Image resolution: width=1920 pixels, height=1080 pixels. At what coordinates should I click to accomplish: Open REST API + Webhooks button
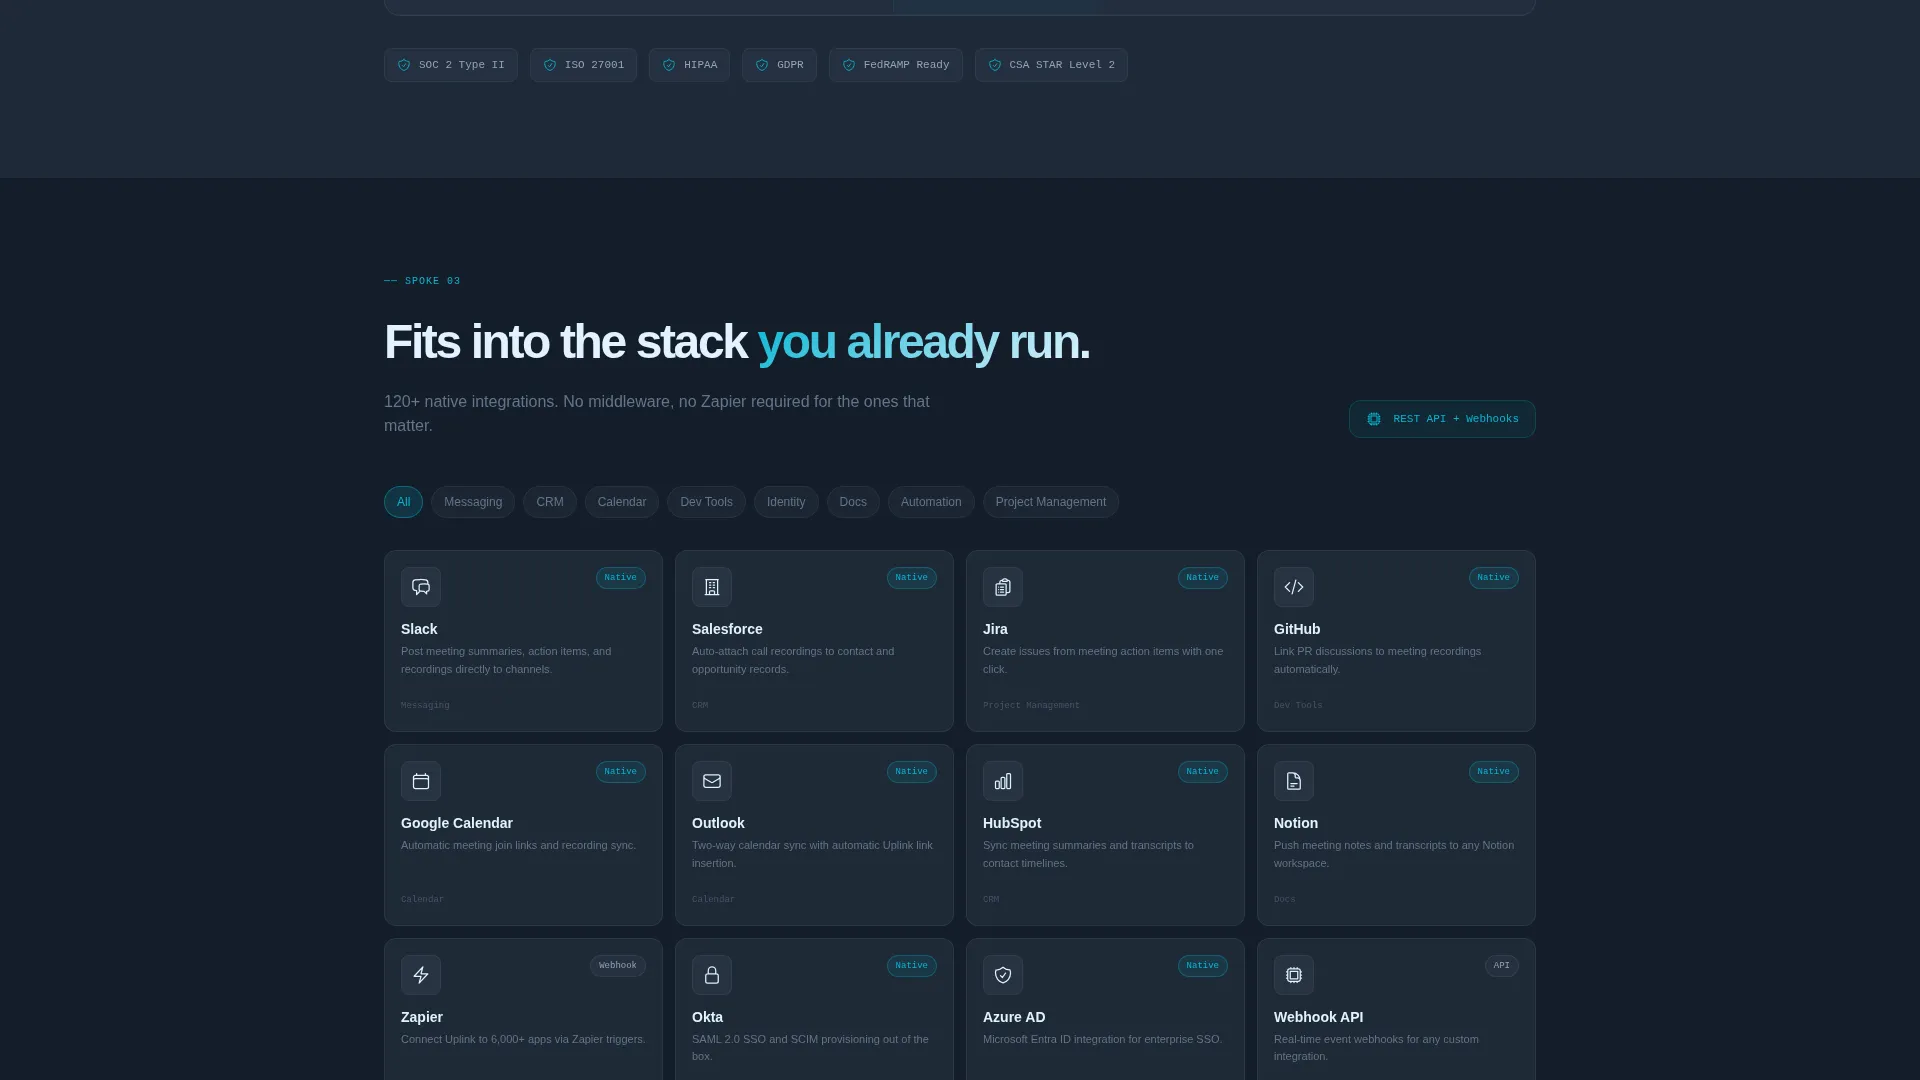click(1442, 419)
